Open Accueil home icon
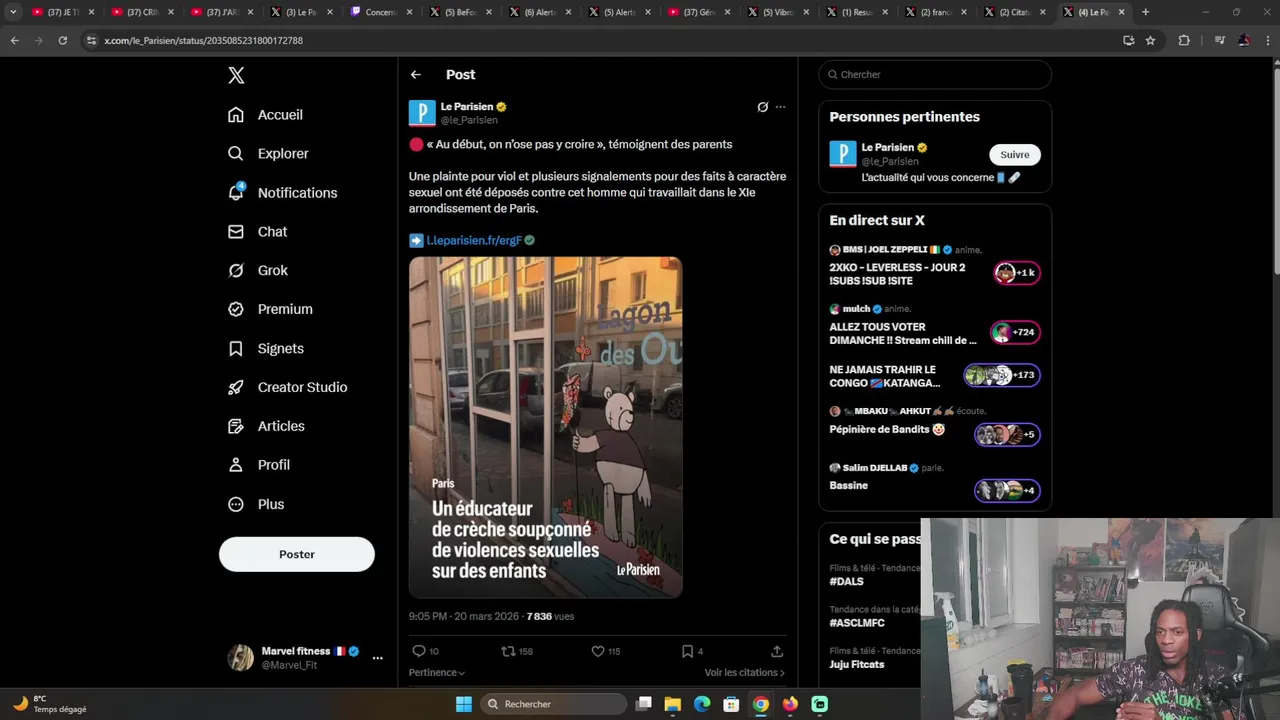The width and height of the screenshot is (1280, 720). point(236,115)
